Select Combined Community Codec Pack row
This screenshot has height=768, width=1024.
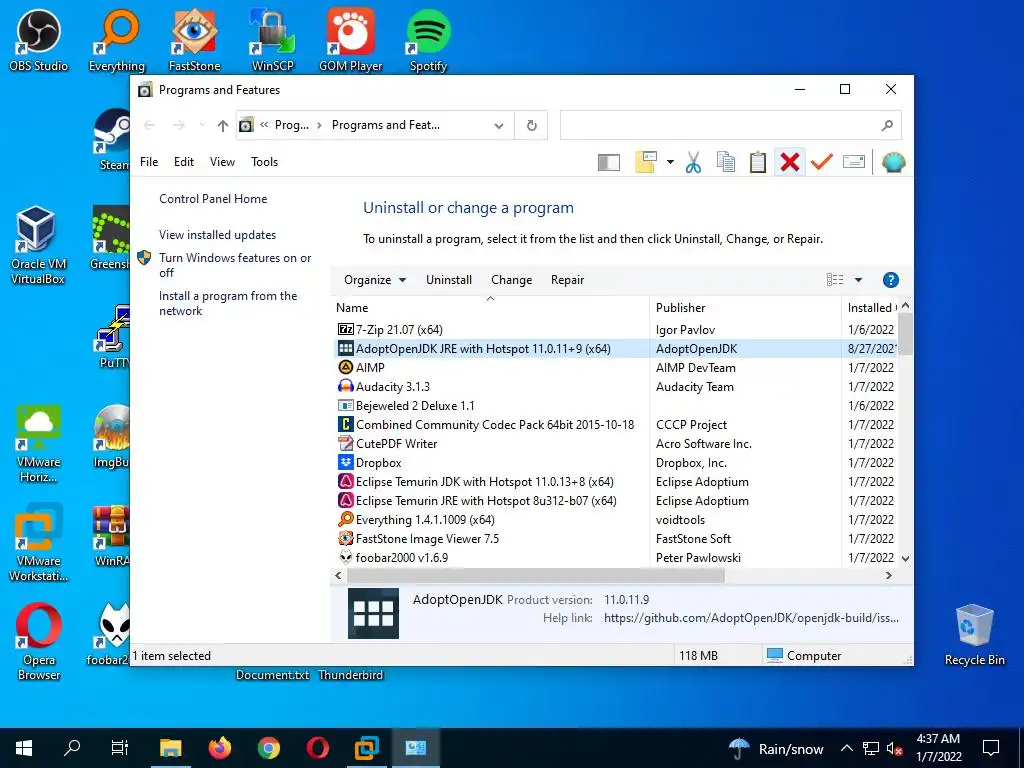pyautogui.click(x=614, y=424)
